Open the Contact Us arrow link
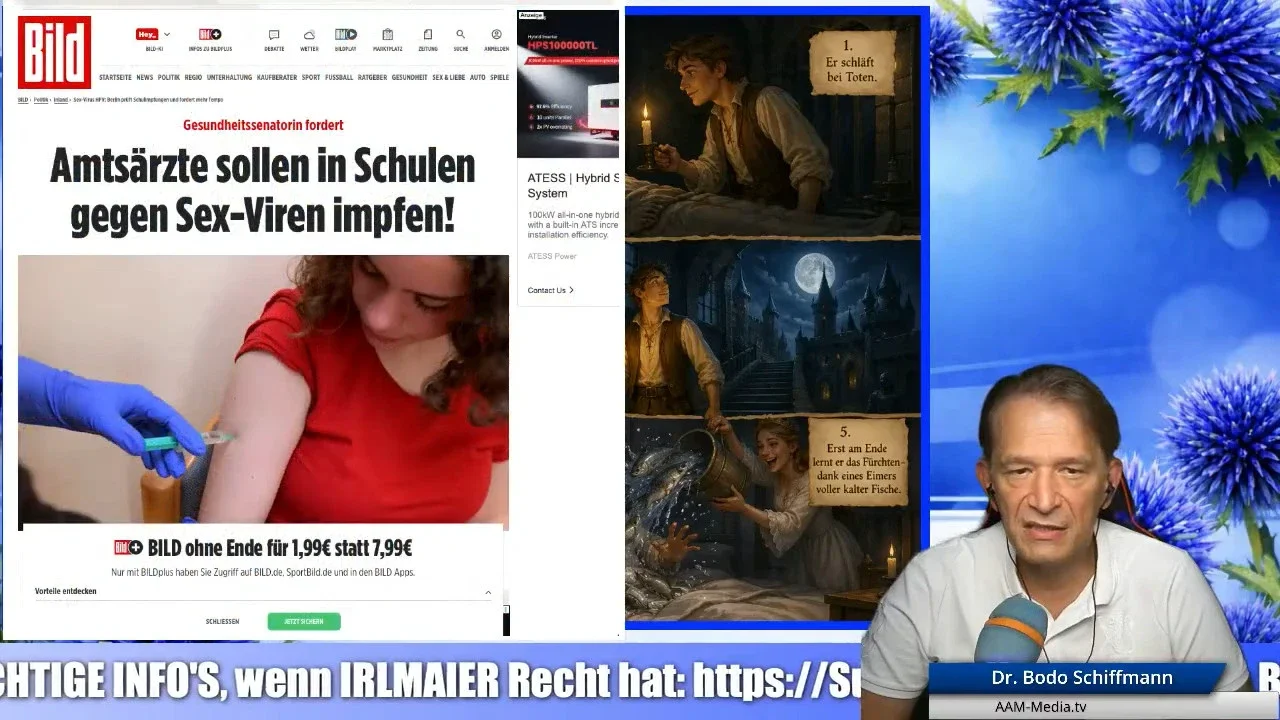The height and width of the screenshot is (720, 1280). [x=550, y=290]
